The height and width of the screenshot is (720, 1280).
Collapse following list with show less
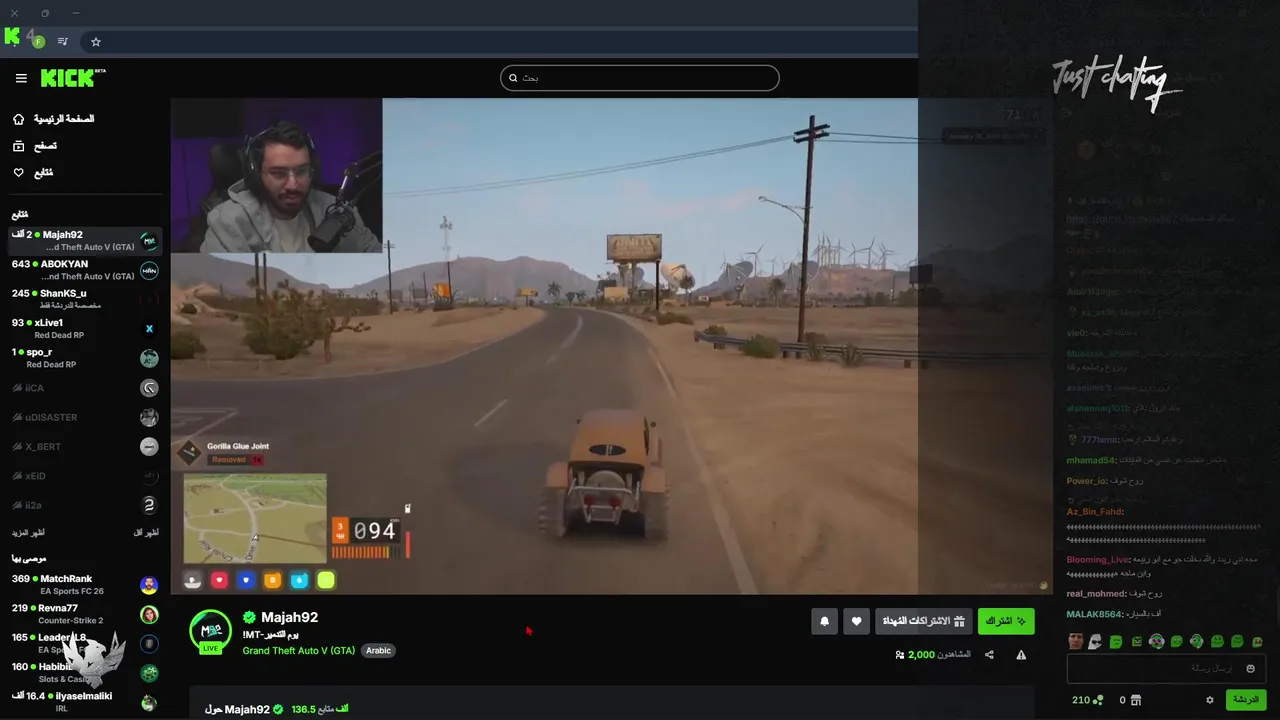pyautogui.click(x=146, y=533)
